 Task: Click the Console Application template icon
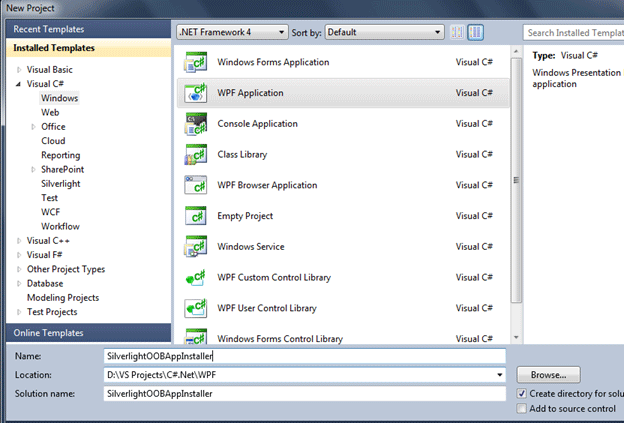195,124
